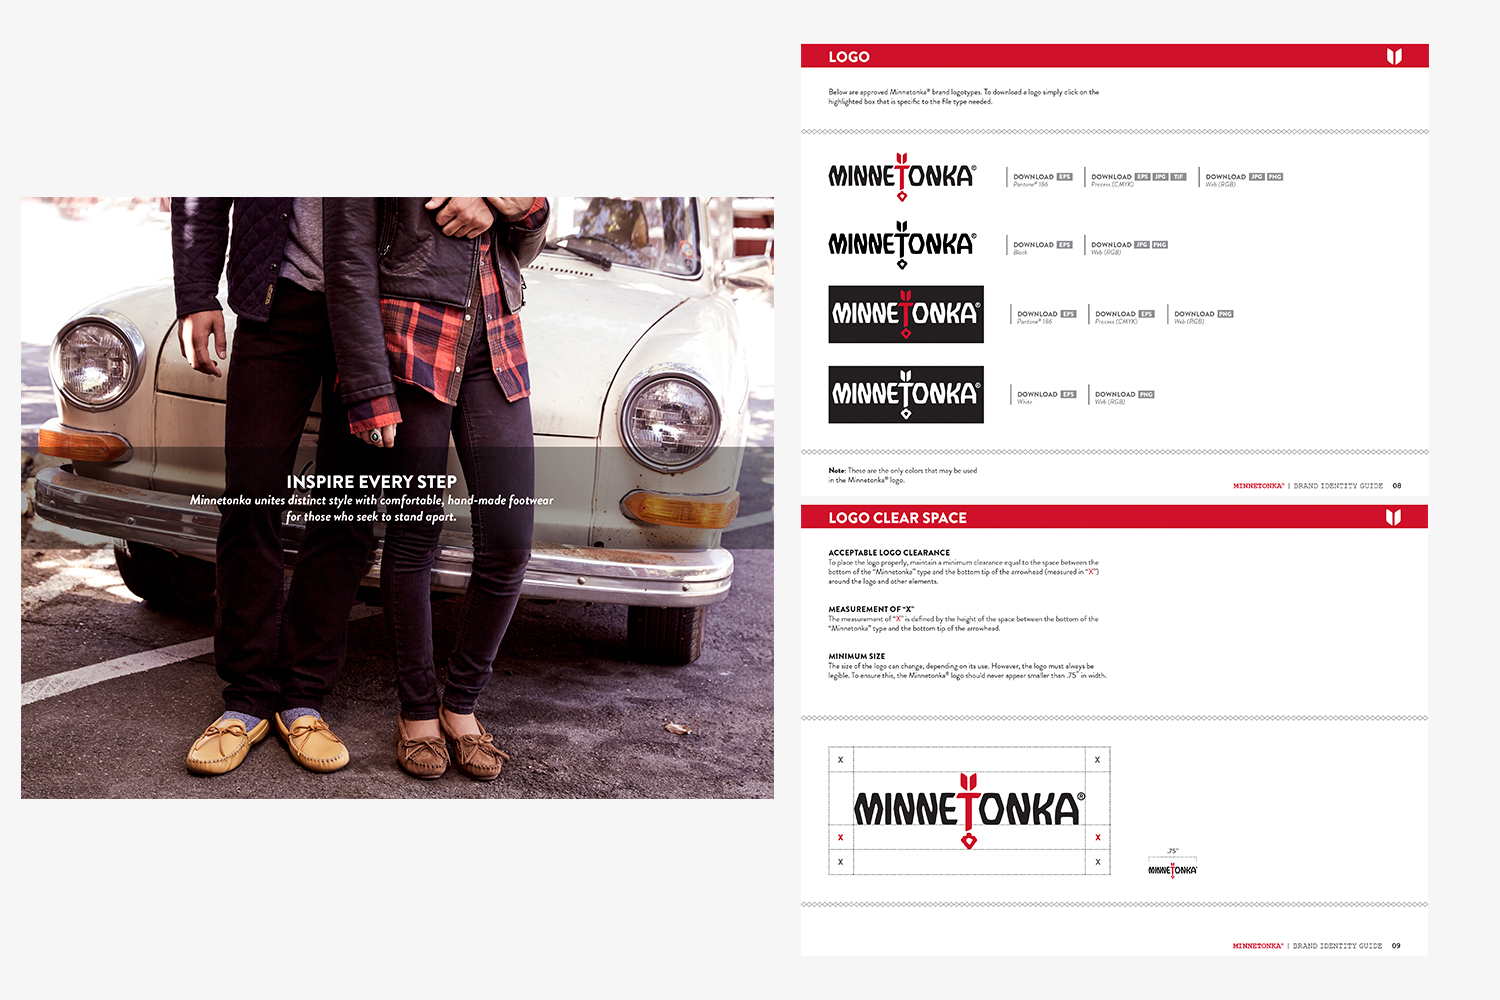Viewport: 1500px width, 1000px height.
Task: Click the 'MINIMUM SIZE' heading
Action: coord(856,656)
